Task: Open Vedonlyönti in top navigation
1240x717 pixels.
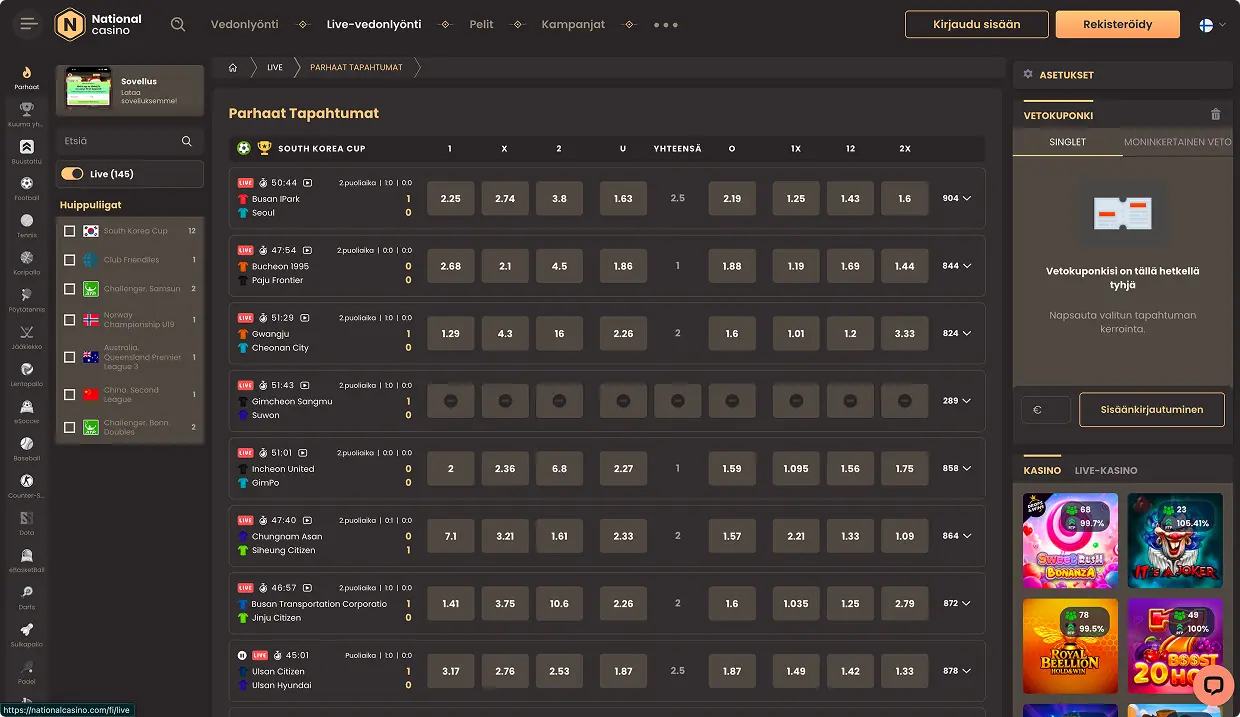Action: 245,24
